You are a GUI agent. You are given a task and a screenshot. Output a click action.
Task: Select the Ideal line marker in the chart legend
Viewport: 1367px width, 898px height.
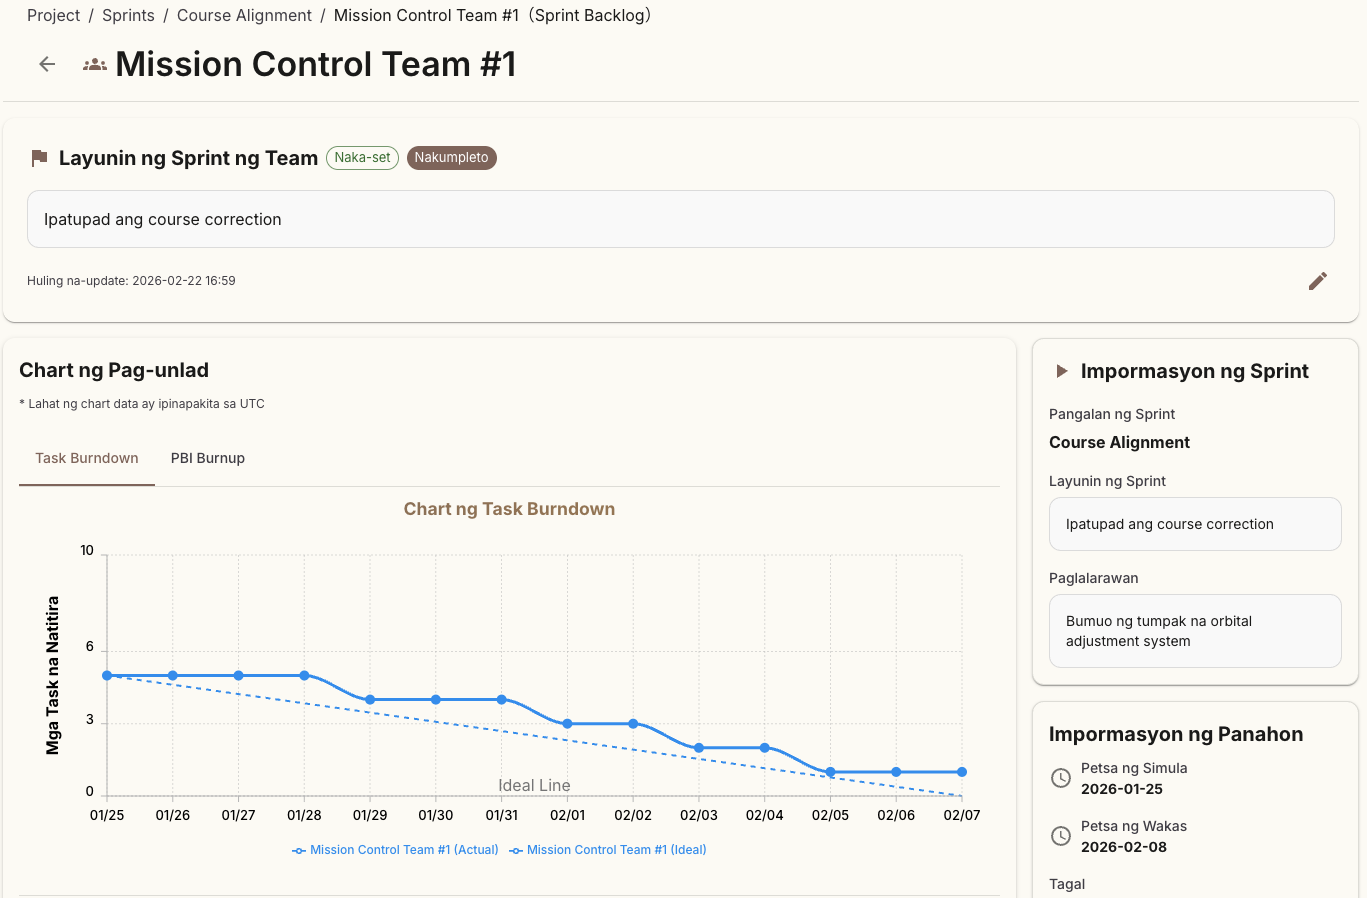tap(516, 849)
